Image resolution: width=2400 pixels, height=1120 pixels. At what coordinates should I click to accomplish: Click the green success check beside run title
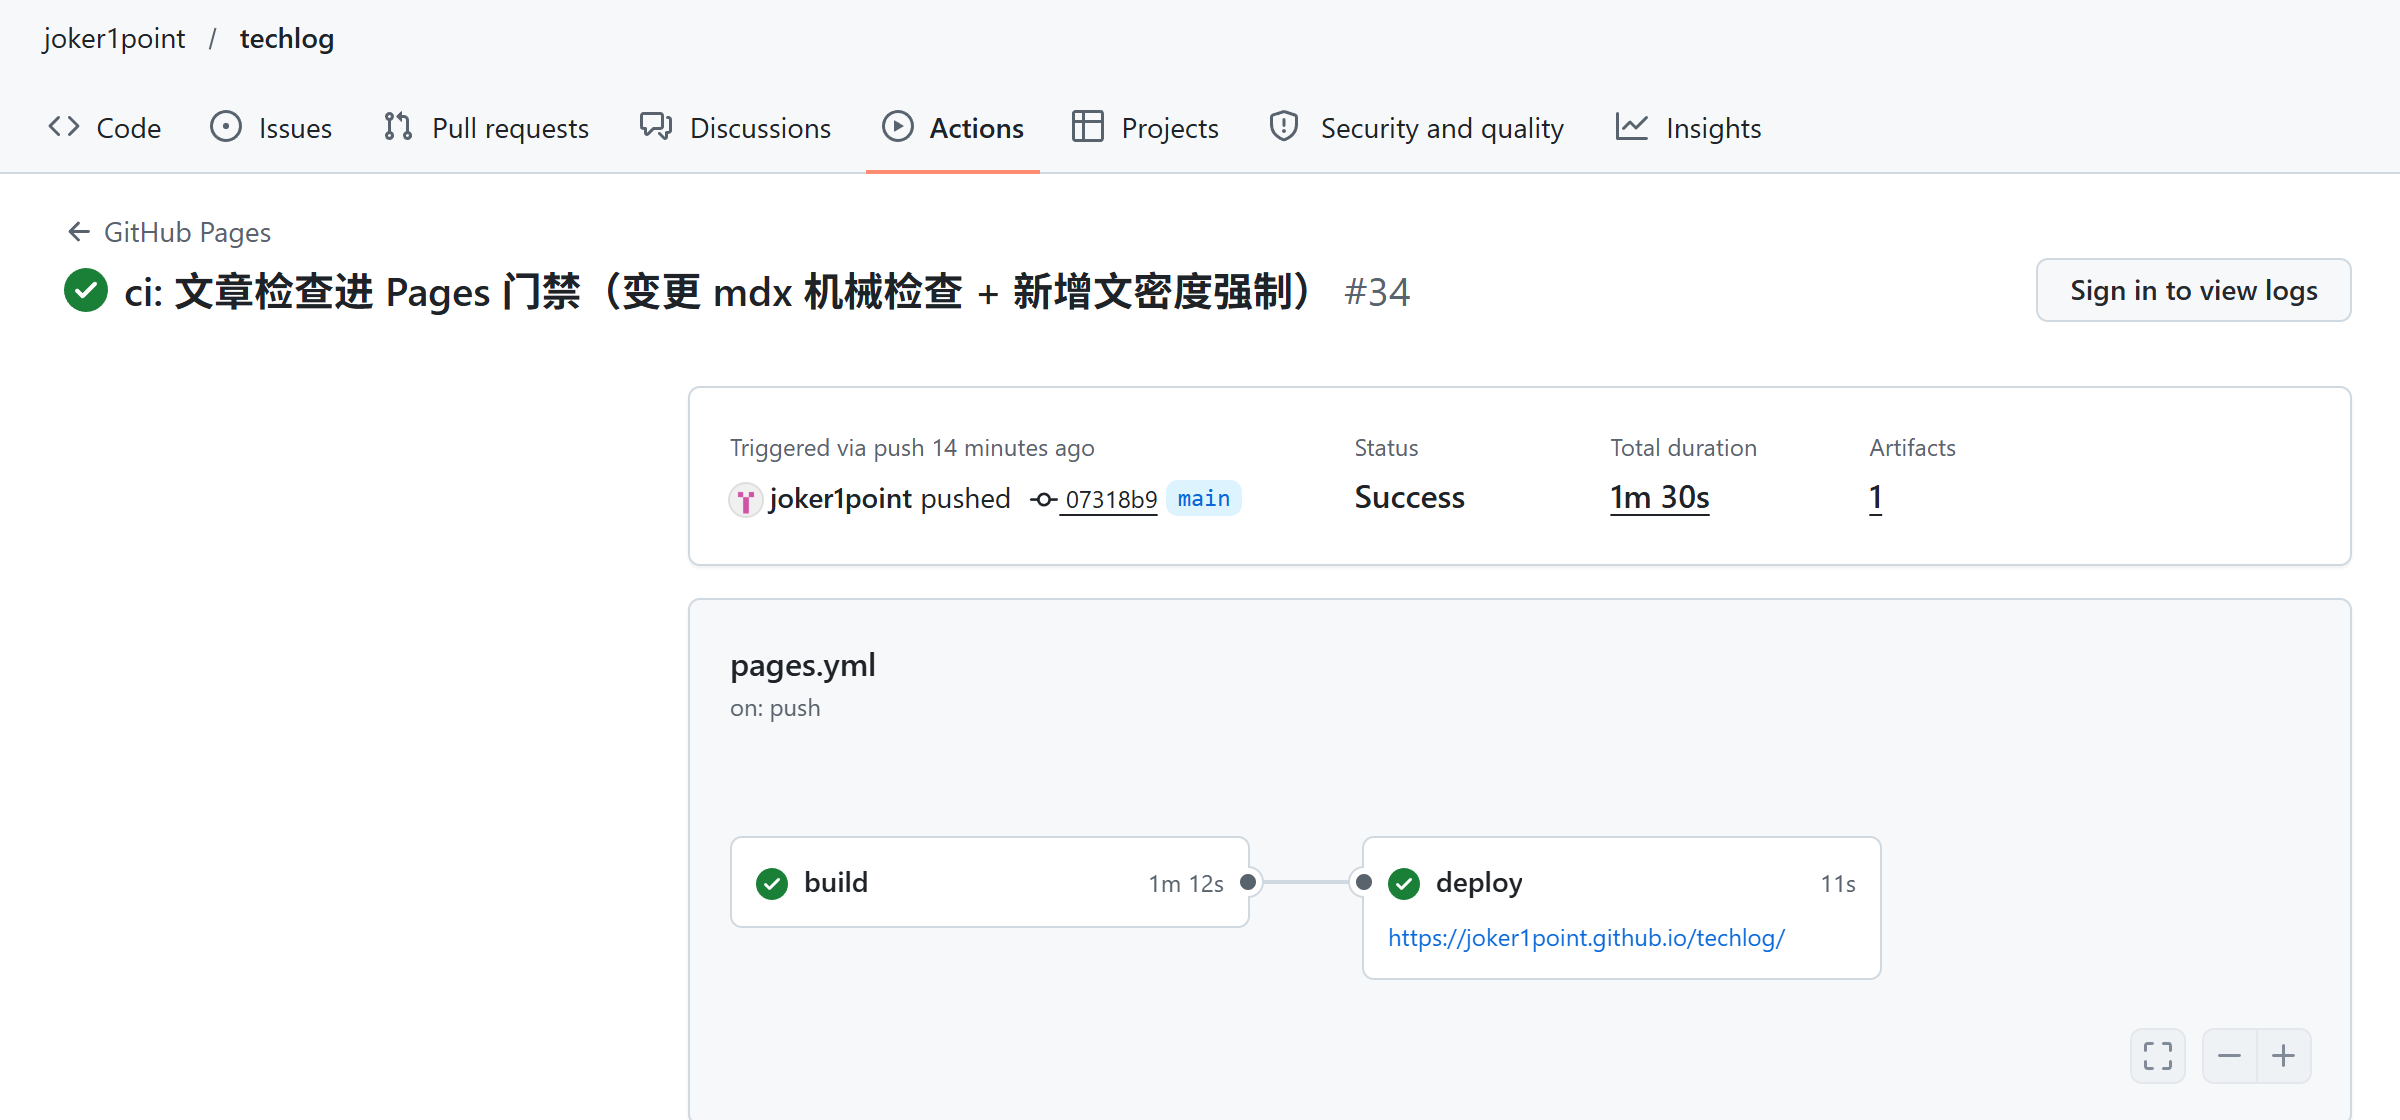pos(86,290)
